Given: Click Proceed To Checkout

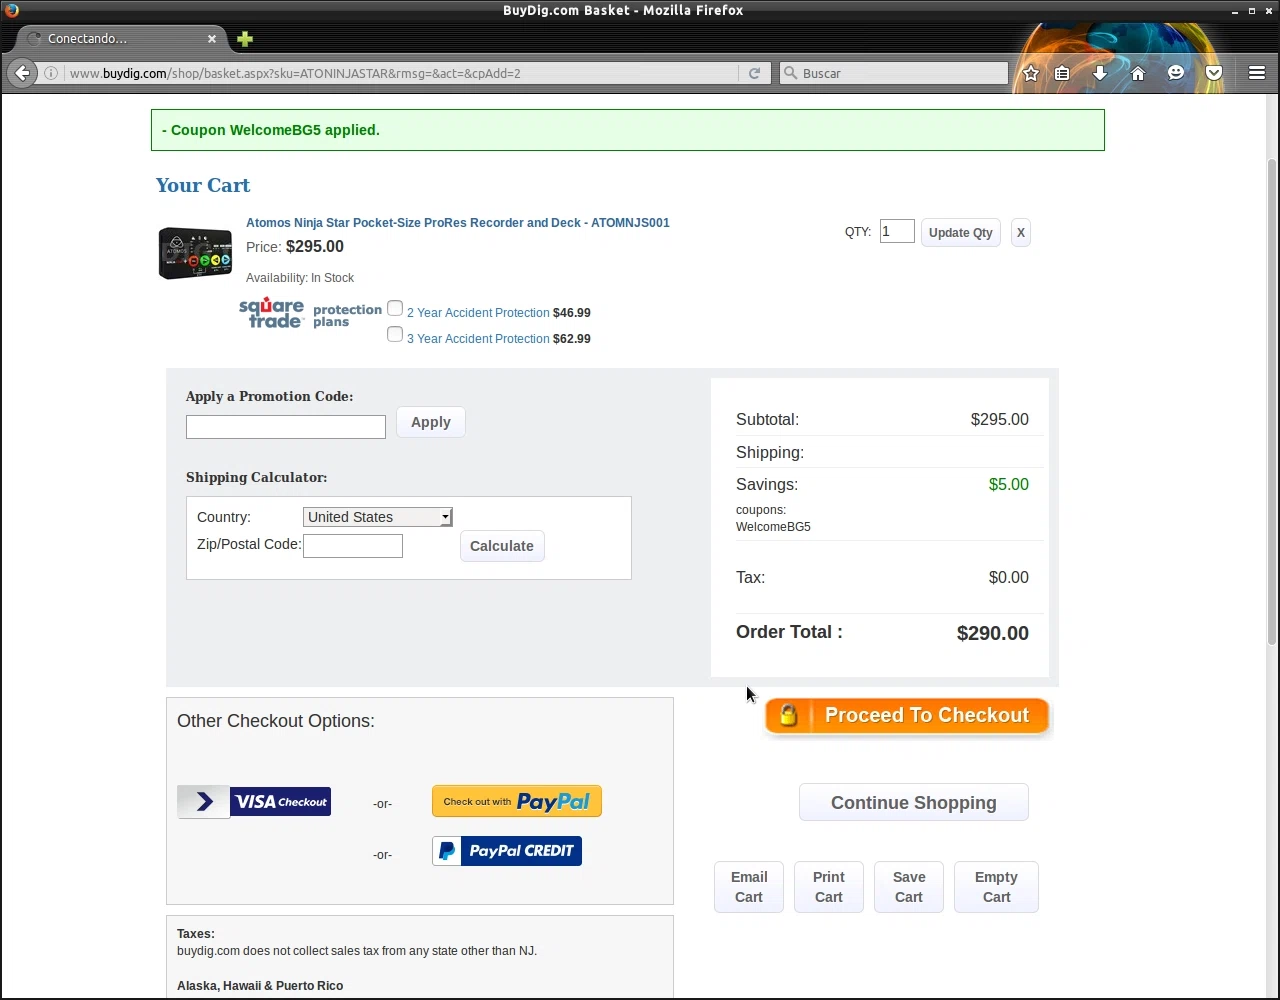Looking at the screenshot, I should [906, 716].
